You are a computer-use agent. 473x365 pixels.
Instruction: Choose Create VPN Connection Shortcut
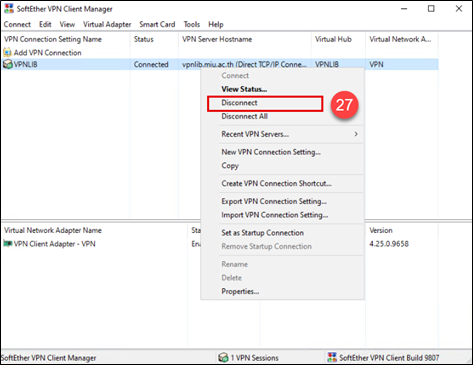pos(276,183)
